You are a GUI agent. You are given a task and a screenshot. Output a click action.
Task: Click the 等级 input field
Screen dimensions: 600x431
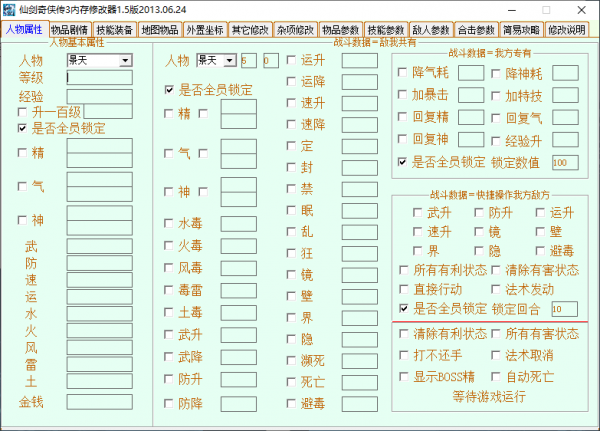click(99, 78)
